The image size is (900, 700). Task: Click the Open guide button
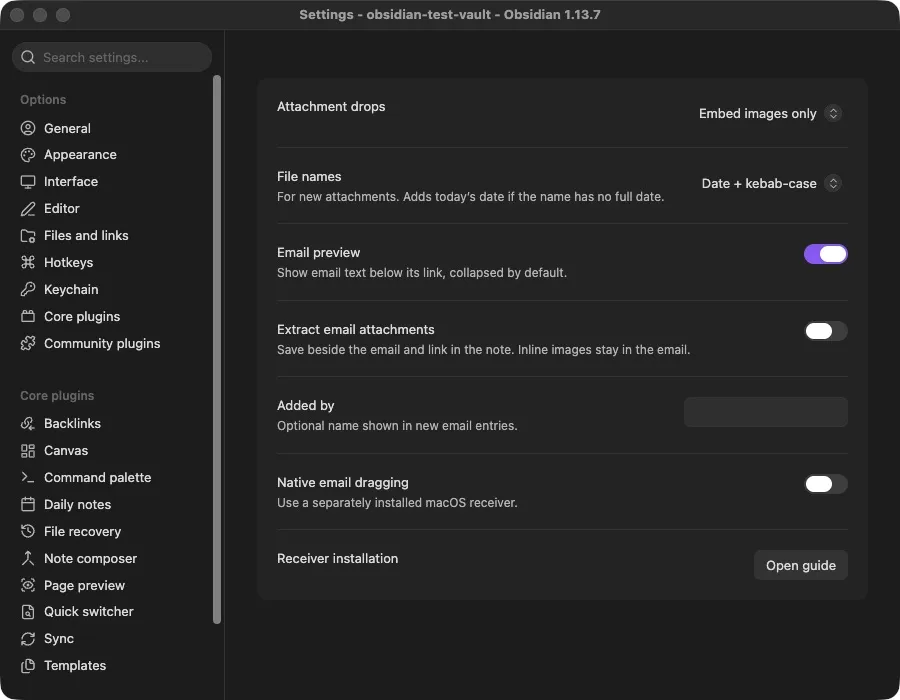(x=801, y=566)
